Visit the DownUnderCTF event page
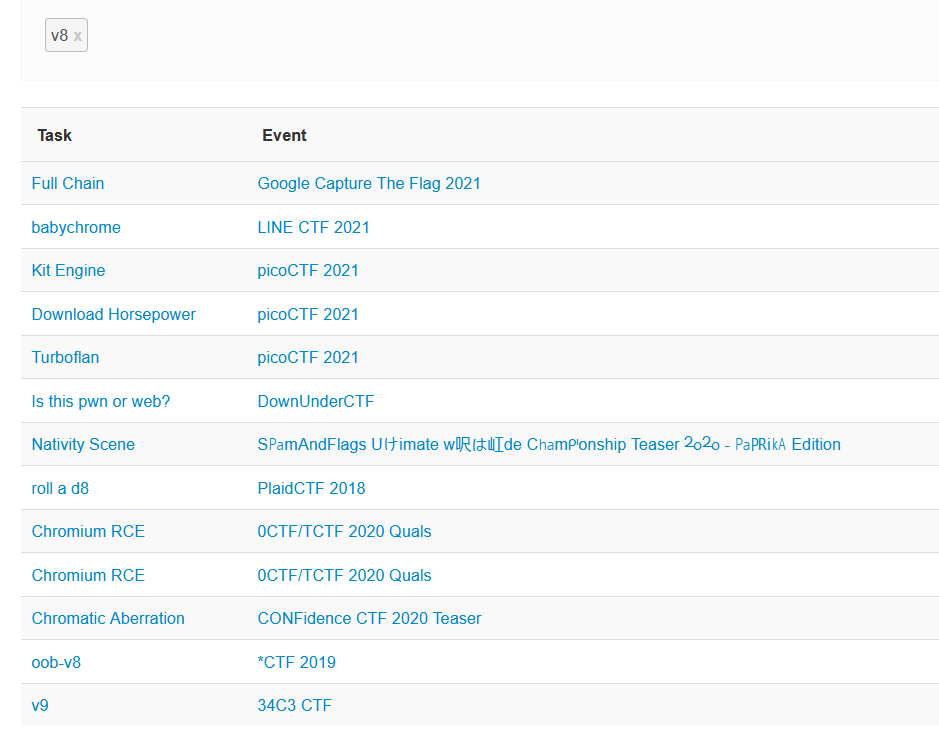This screenshot has width=939, height=740. click(316, 400)
